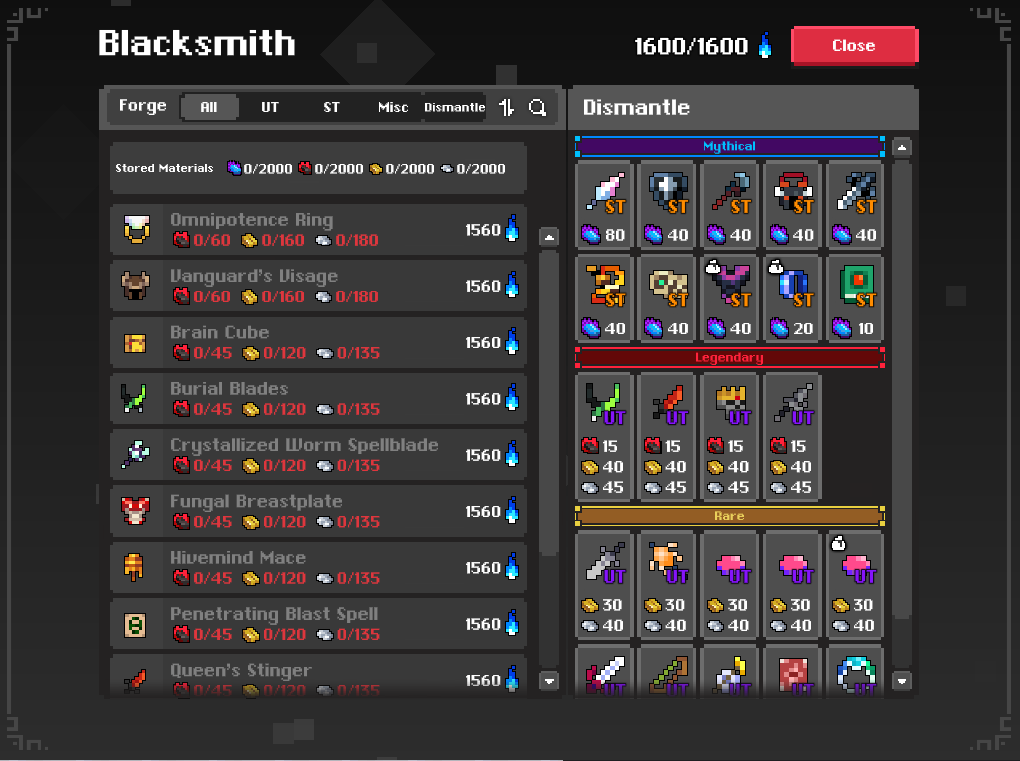The image size is (1020, 761).
Task: Select the gold crown UT legendary item
Action: click(x=730, y=436)
